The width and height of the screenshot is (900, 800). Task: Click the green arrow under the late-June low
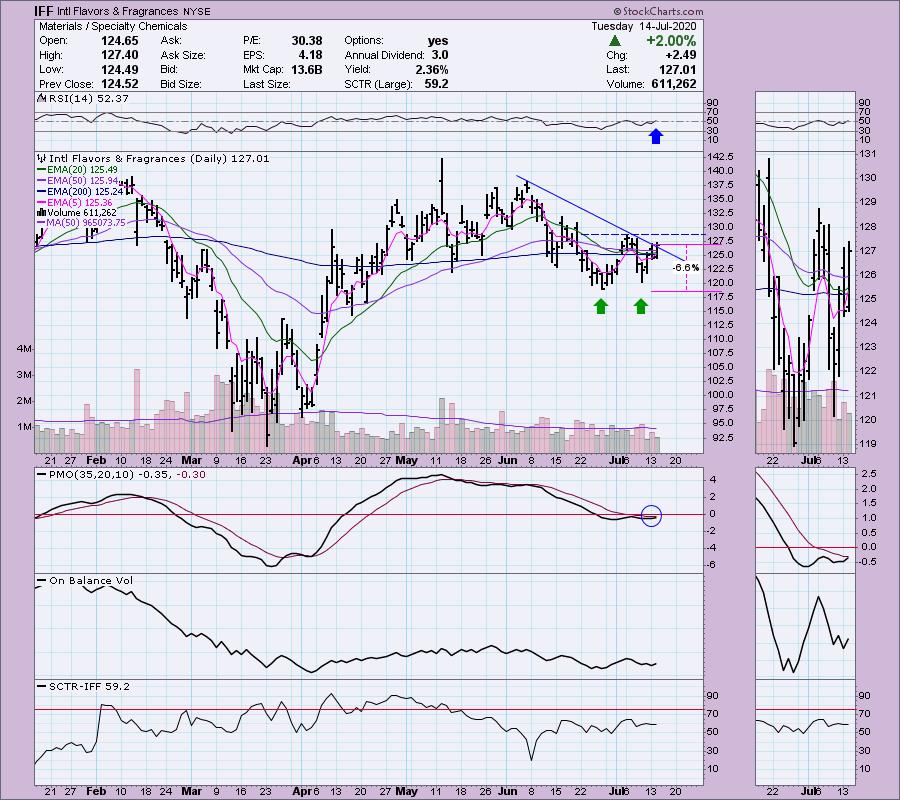pyautogui.click(x=600, y=306)
